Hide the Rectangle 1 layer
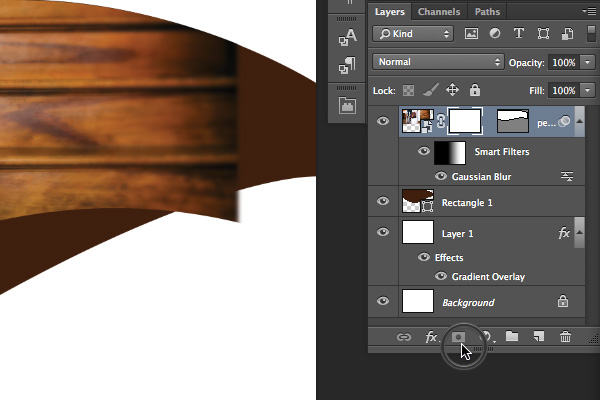 pyautogui.click(x=383, y=201)
